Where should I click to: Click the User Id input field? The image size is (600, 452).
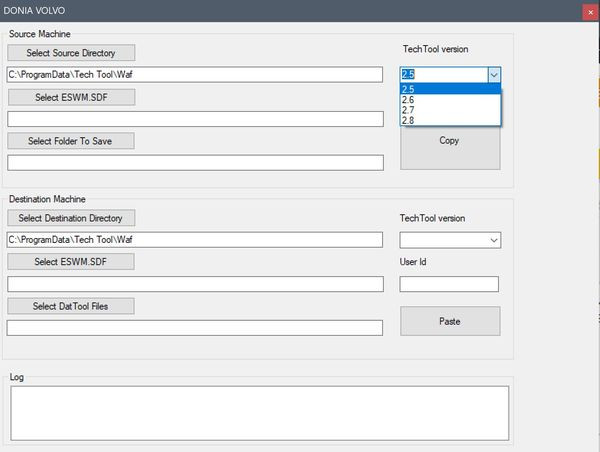pyautogui.click(x=449, y=284)
